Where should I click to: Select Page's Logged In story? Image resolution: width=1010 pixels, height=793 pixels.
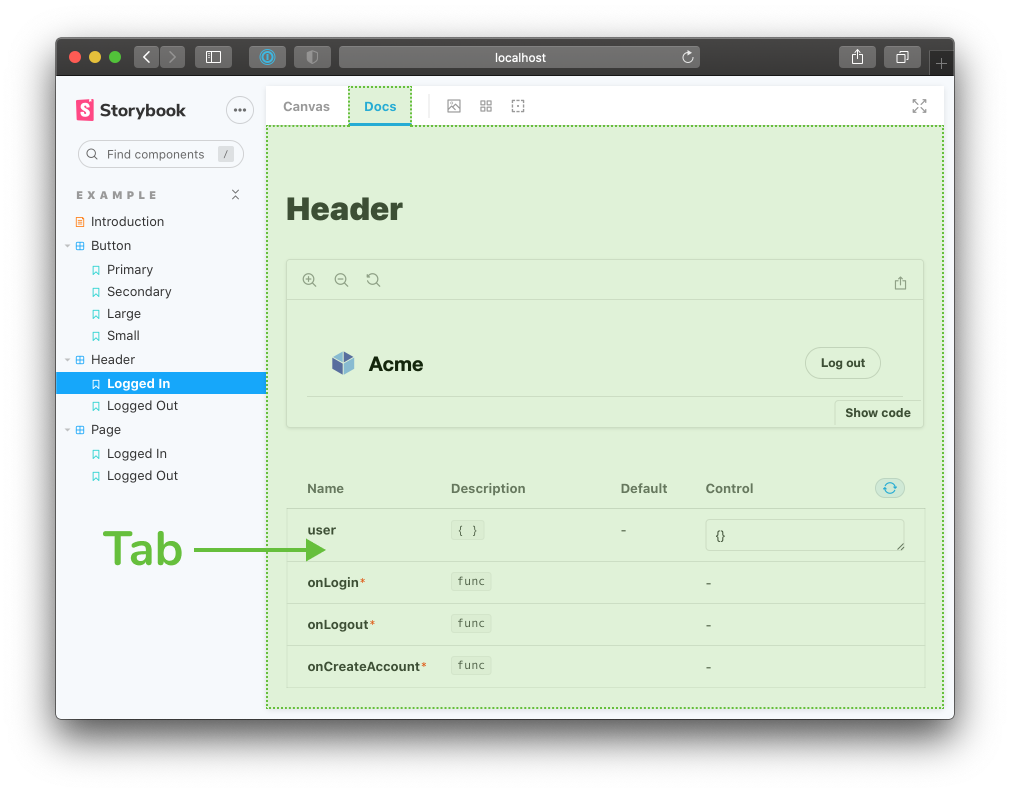coord(137,454)
